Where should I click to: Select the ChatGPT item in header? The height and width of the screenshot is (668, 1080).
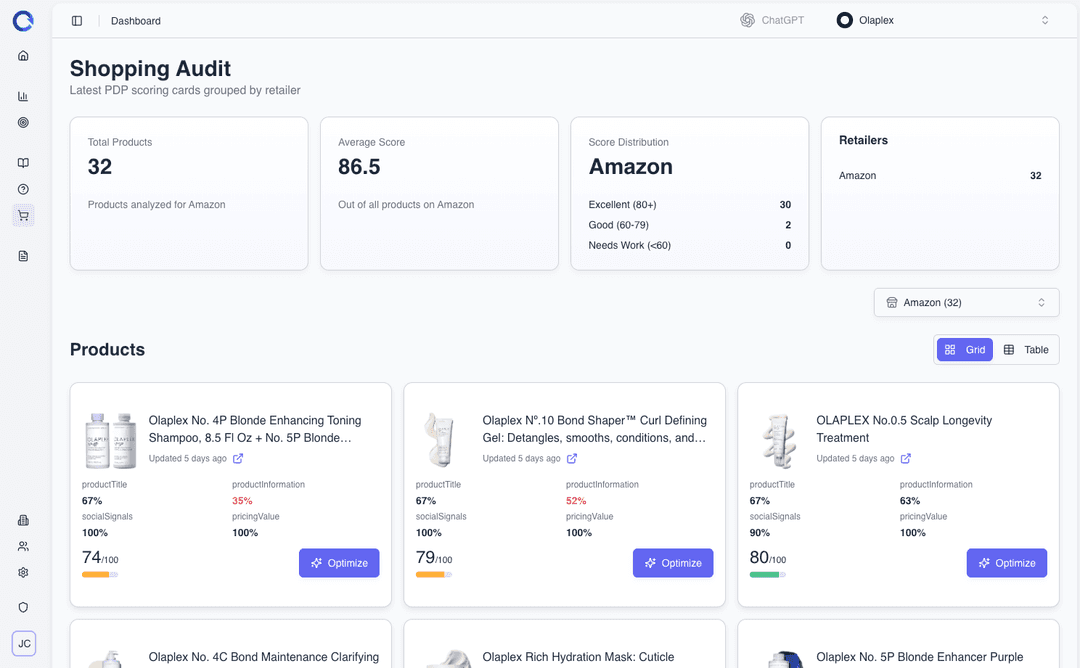point(772,21)
